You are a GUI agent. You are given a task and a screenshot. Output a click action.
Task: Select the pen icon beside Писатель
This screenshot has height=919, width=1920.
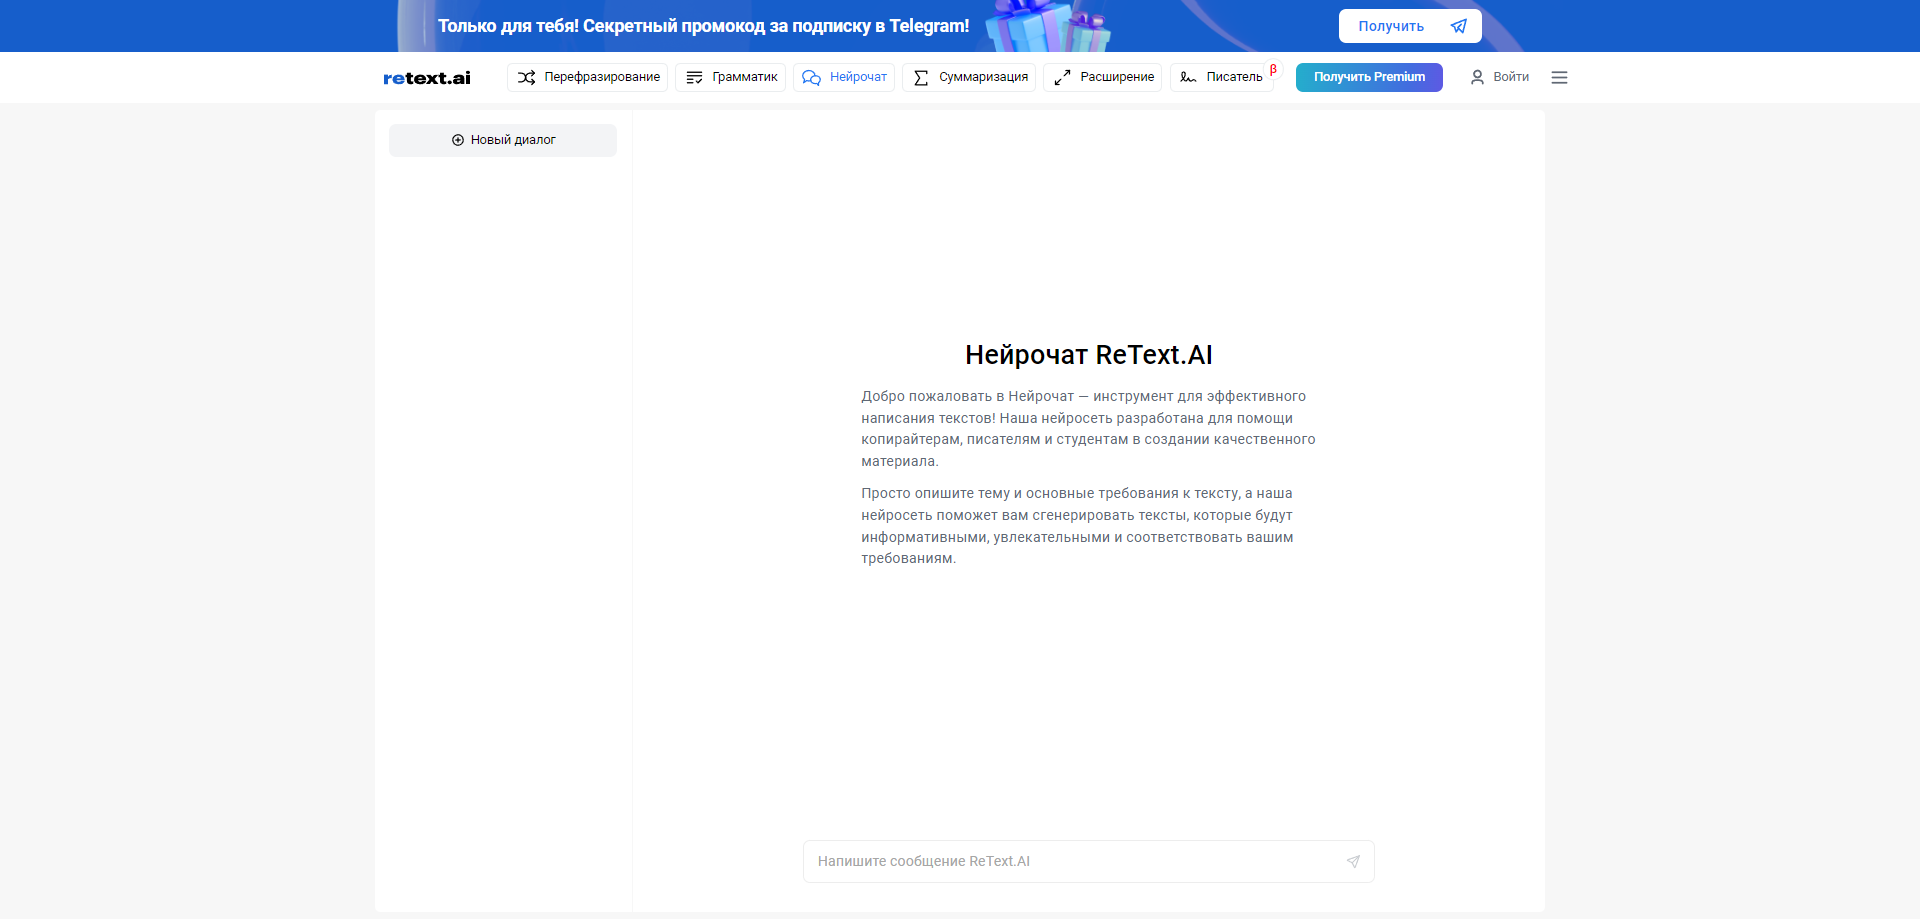coord(1187,77)
